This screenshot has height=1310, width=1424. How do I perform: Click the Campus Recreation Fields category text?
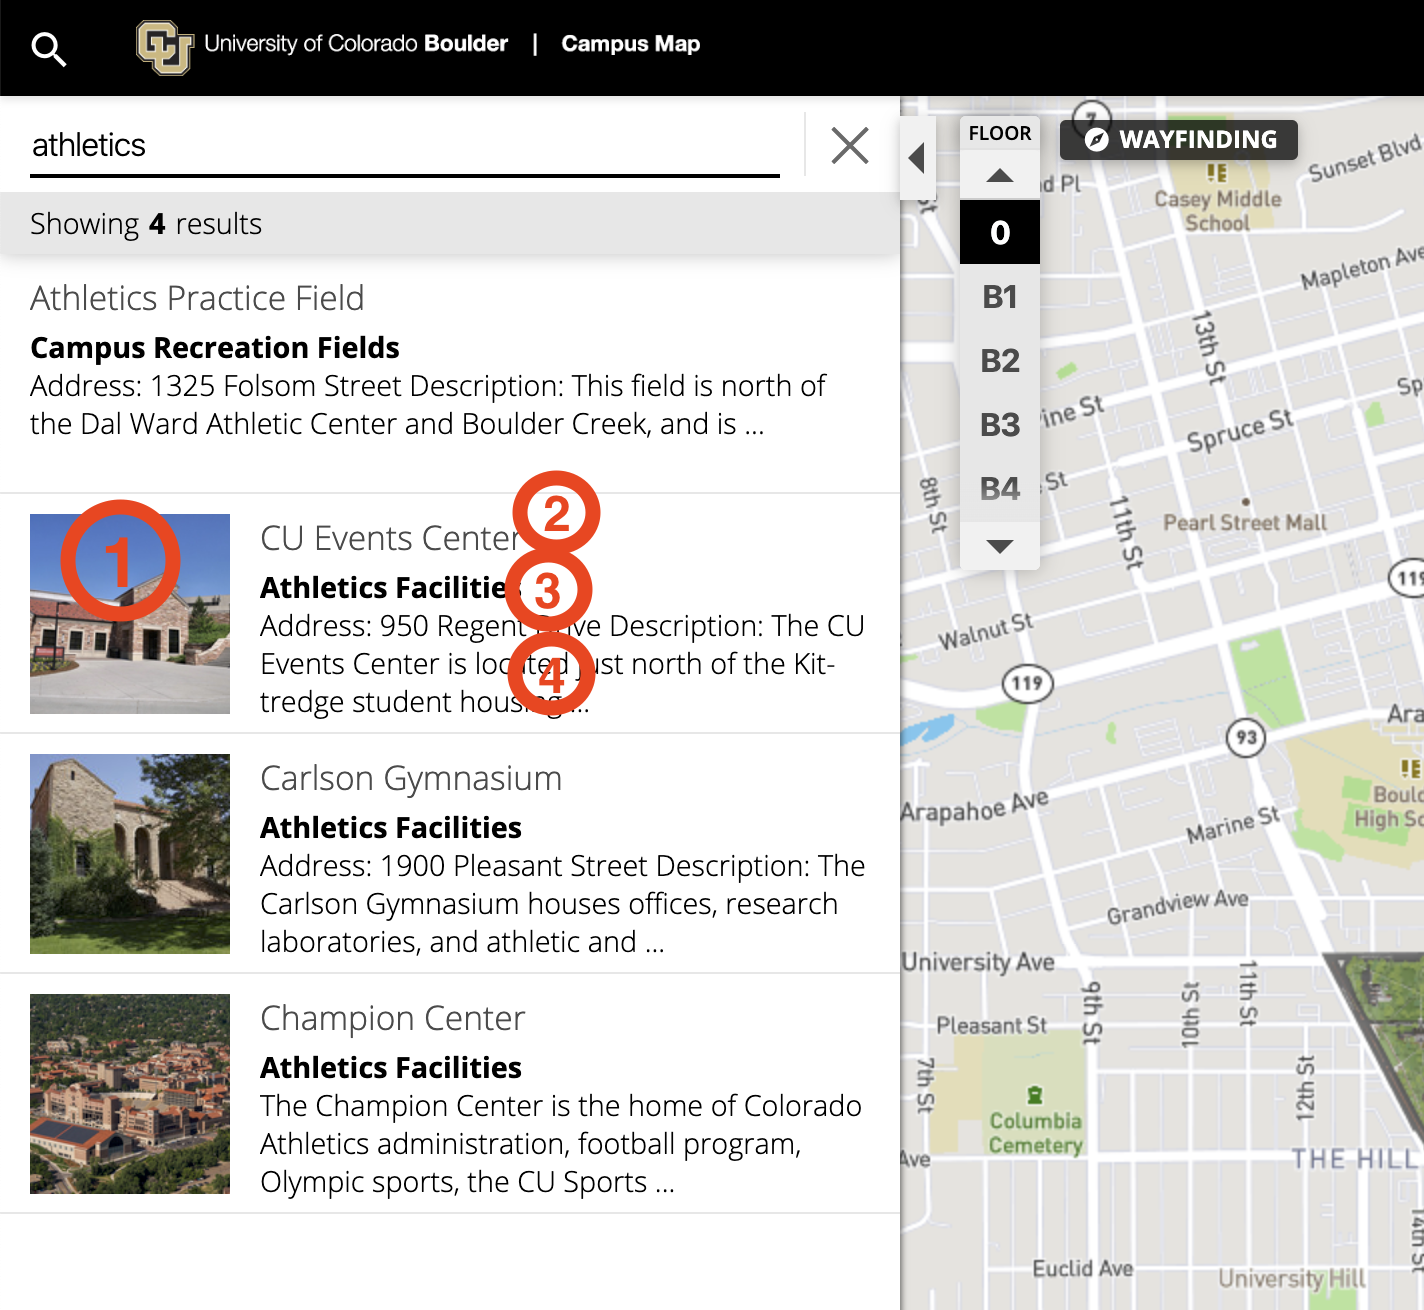(215, 348)
